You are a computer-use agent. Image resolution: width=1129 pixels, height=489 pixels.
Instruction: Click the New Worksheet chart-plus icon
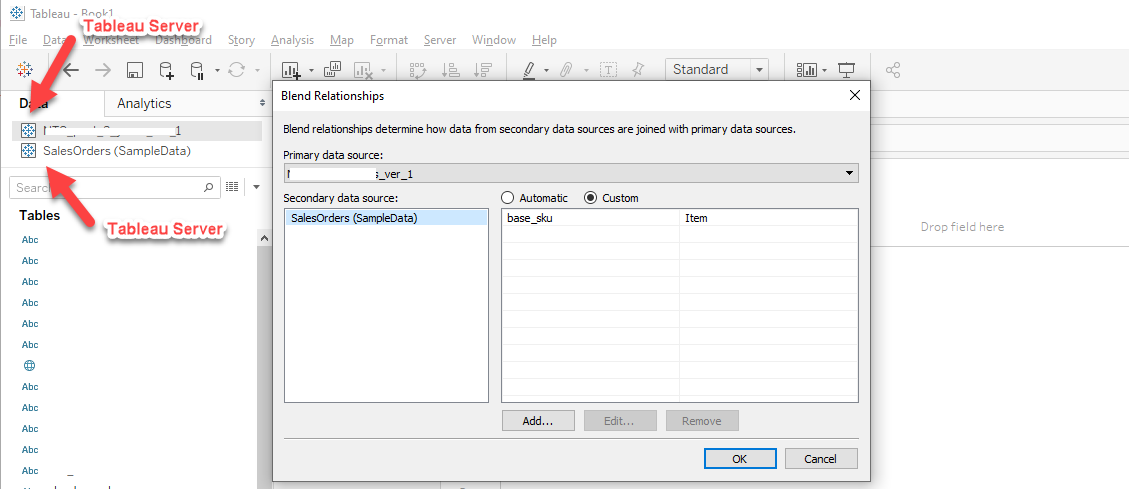pos(291,70)
